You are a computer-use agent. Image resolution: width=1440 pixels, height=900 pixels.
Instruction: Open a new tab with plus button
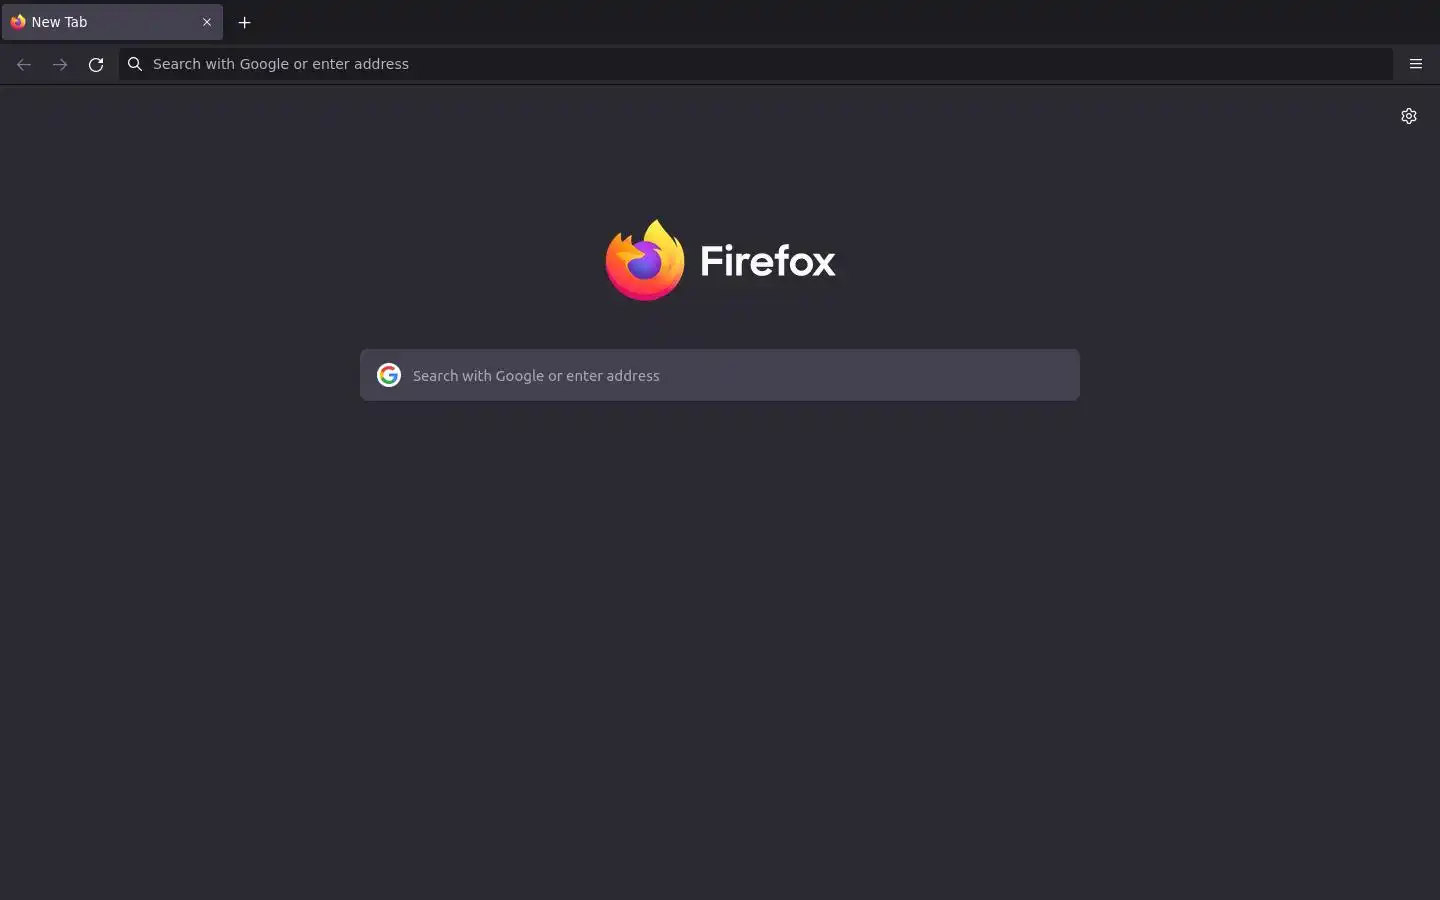pyautogui.click(x=244, y=22)
